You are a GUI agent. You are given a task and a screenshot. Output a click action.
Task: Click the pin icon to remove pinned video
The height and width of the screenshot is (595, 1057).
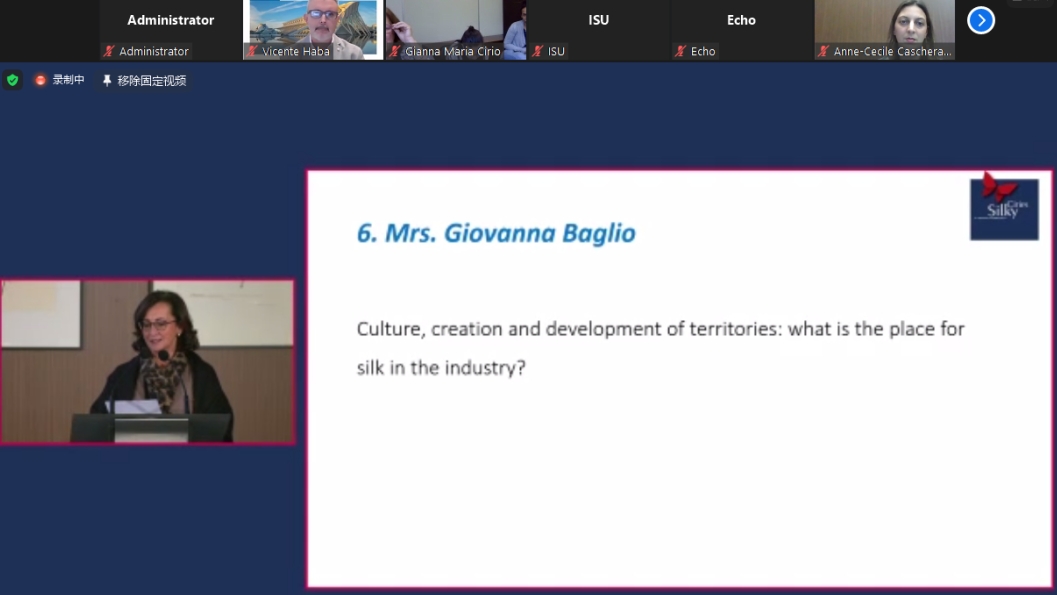pyautogui.click(x=107, y=80)
